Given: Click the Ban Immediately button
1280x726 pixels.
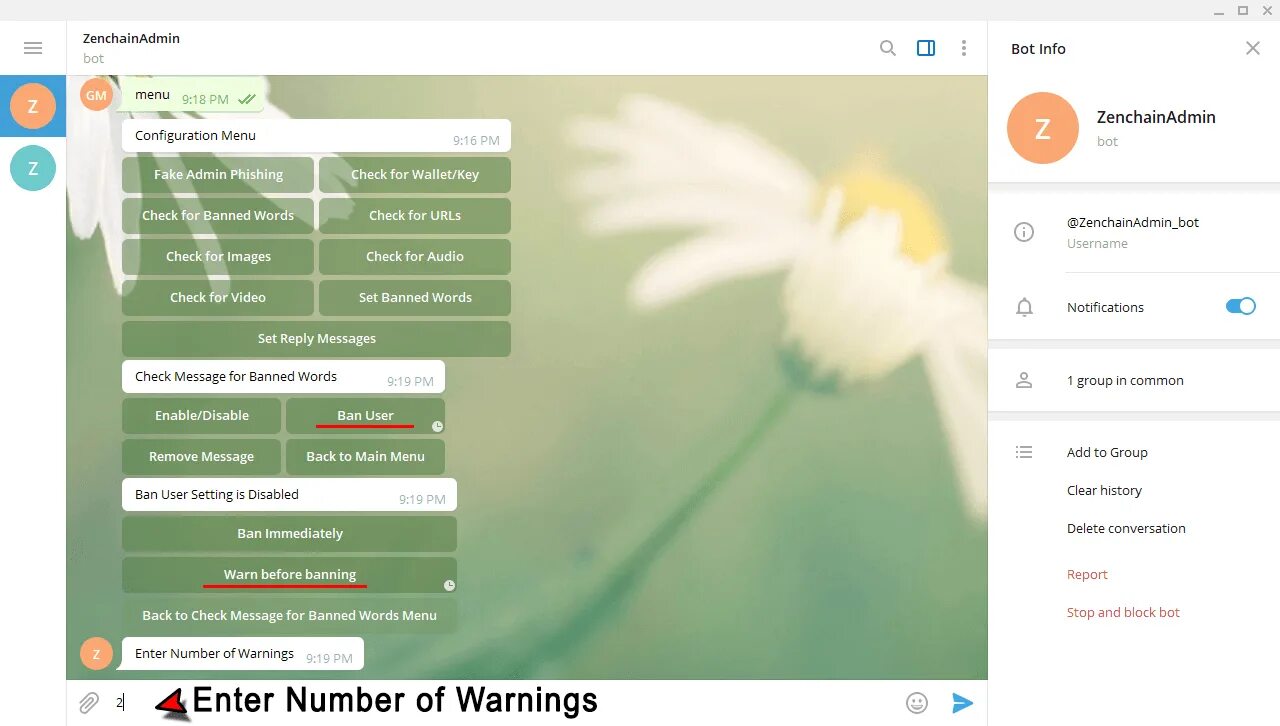Looking at the screenshot, I should tap(290, 533).
